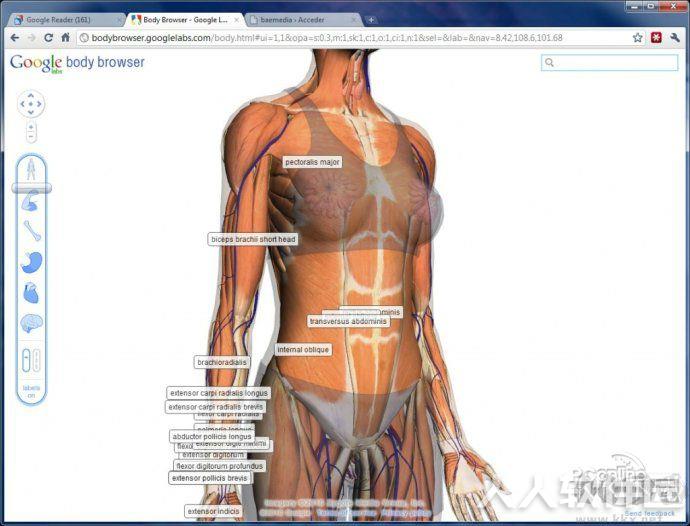Close the Google Reader tab
The width and height of the screenshot is (690, 526).
pos(119,20)
